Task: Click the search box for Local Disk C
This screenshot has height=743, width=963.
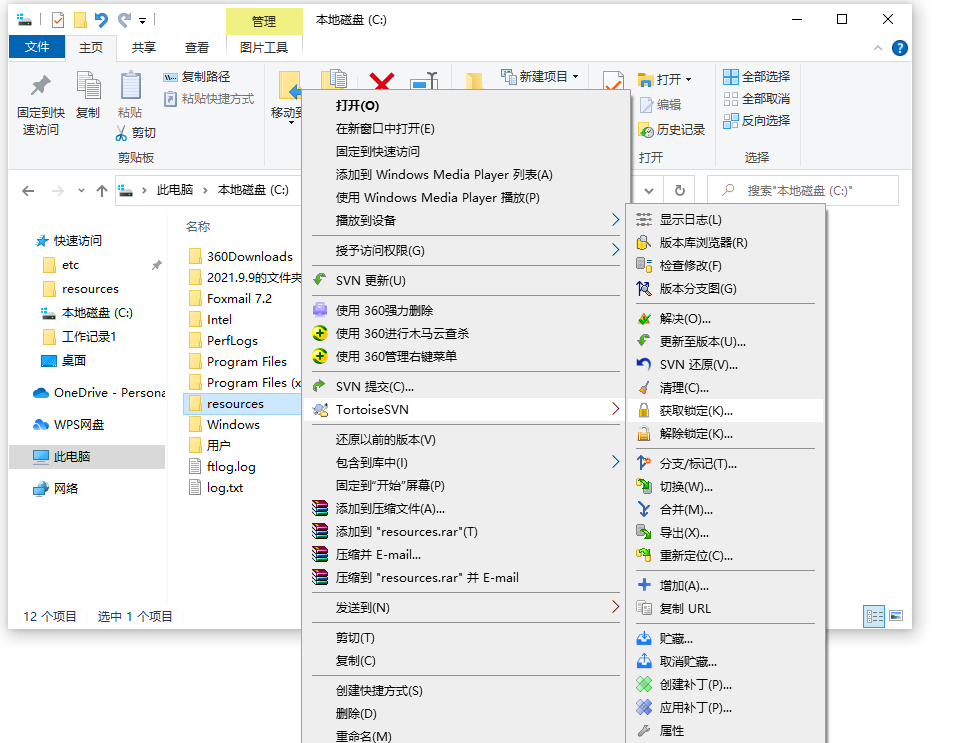Action: 810,191
